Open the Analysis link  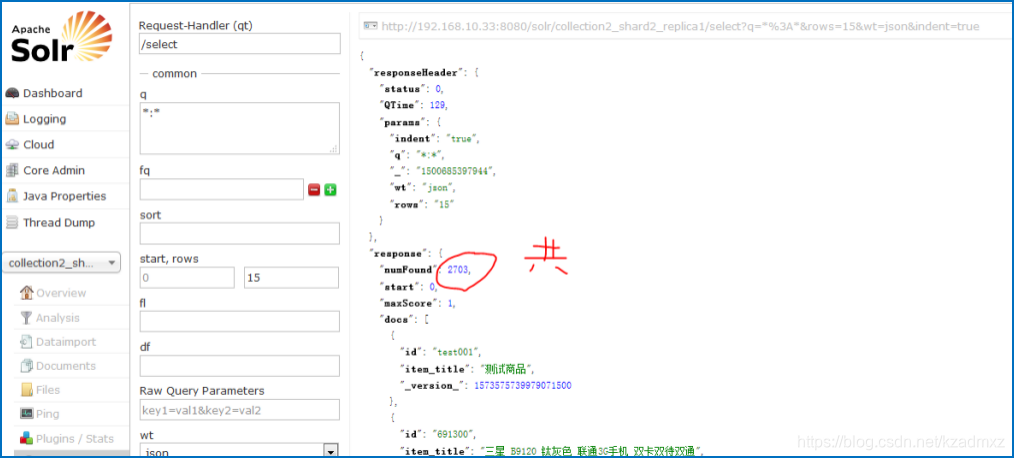click(x=58, y=318)
